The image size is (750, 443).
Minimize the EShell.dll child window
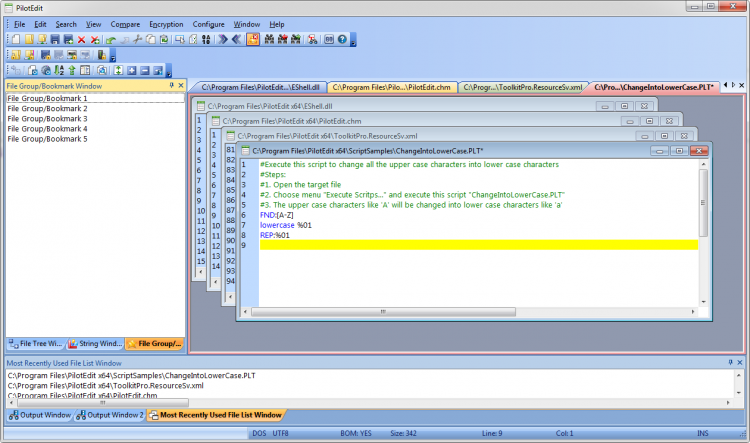pos(605,106)
